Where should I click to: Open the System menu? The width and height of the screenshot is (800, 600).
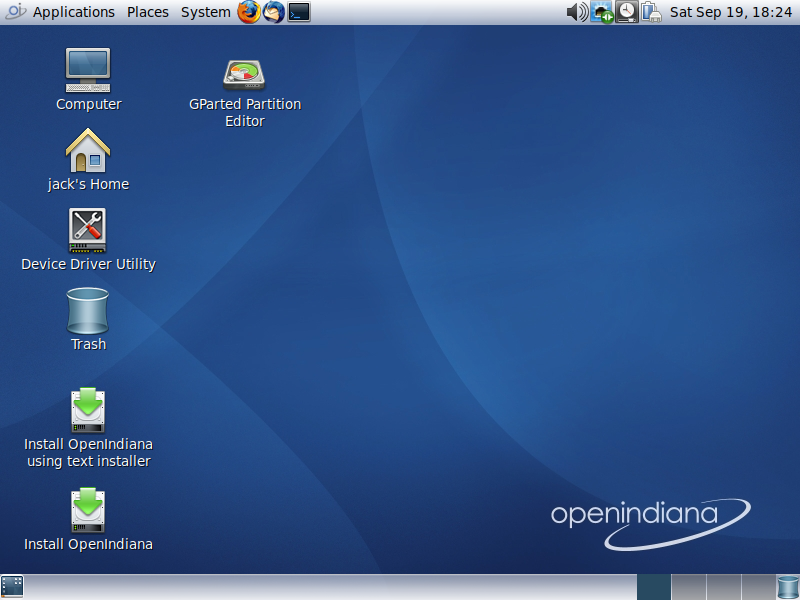tap(205, 12)
